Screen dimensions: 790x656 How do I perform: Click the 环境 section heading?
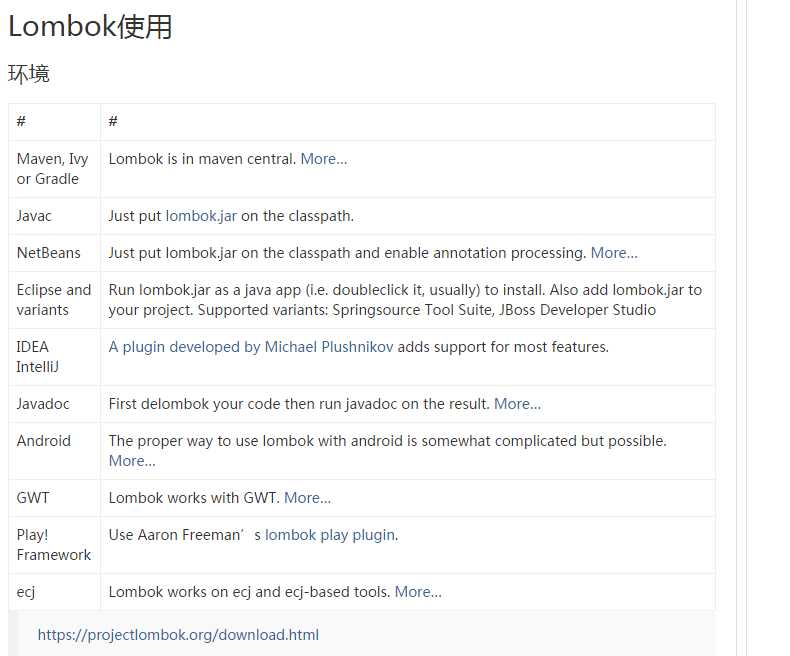[29, 74]
